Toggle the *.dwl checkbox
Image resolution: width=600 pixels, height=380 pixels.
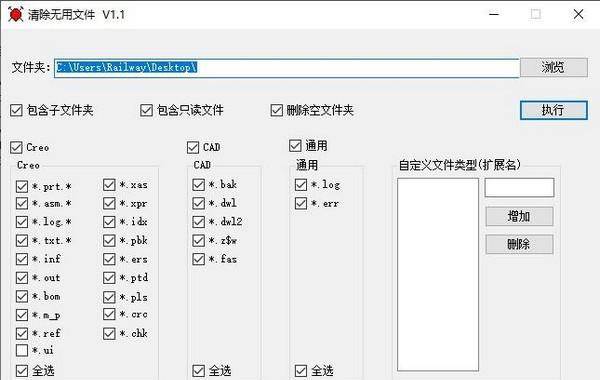(x=198, y=203)
